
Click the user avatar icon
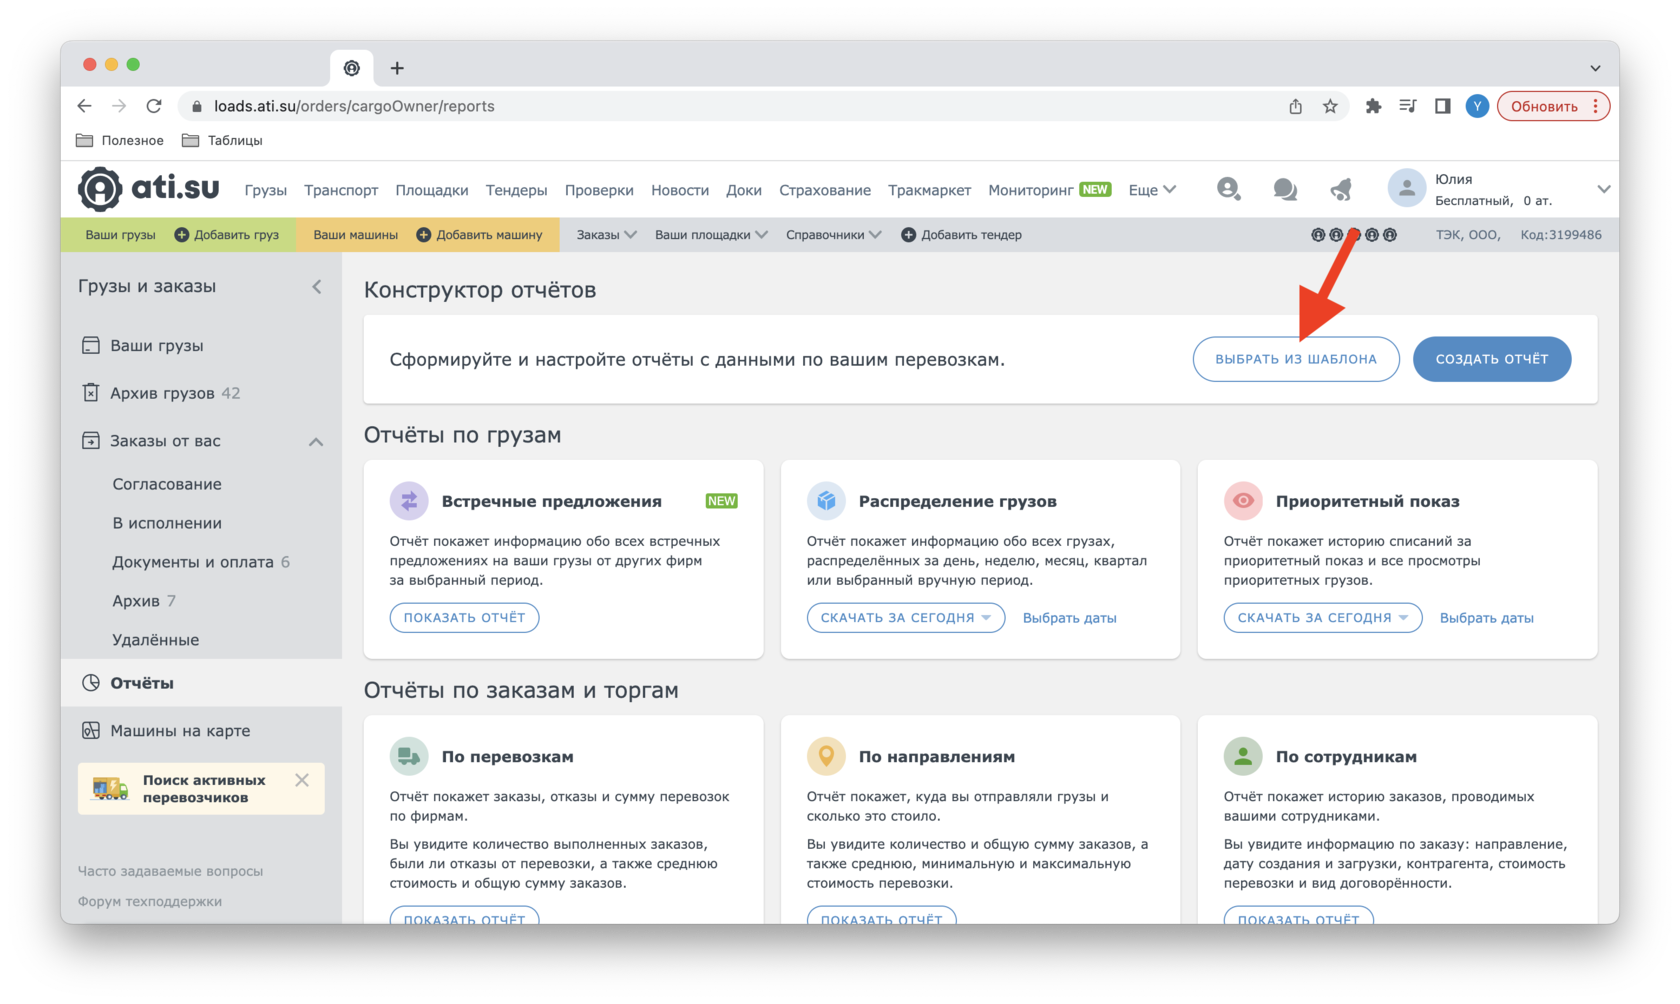(1406, 189)
